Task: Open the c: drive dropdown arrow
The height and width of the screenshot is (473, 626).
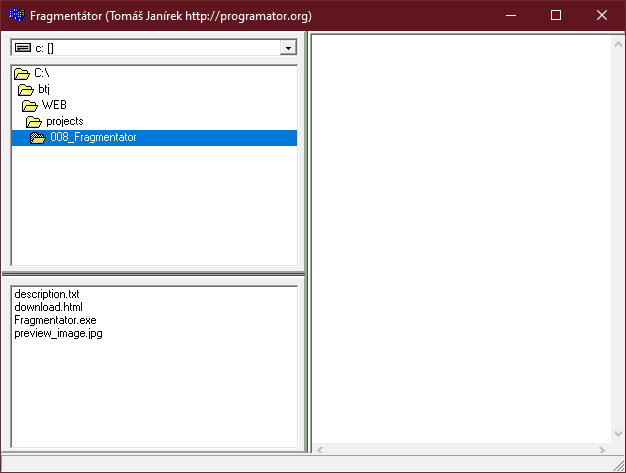Action: (288, 48)
